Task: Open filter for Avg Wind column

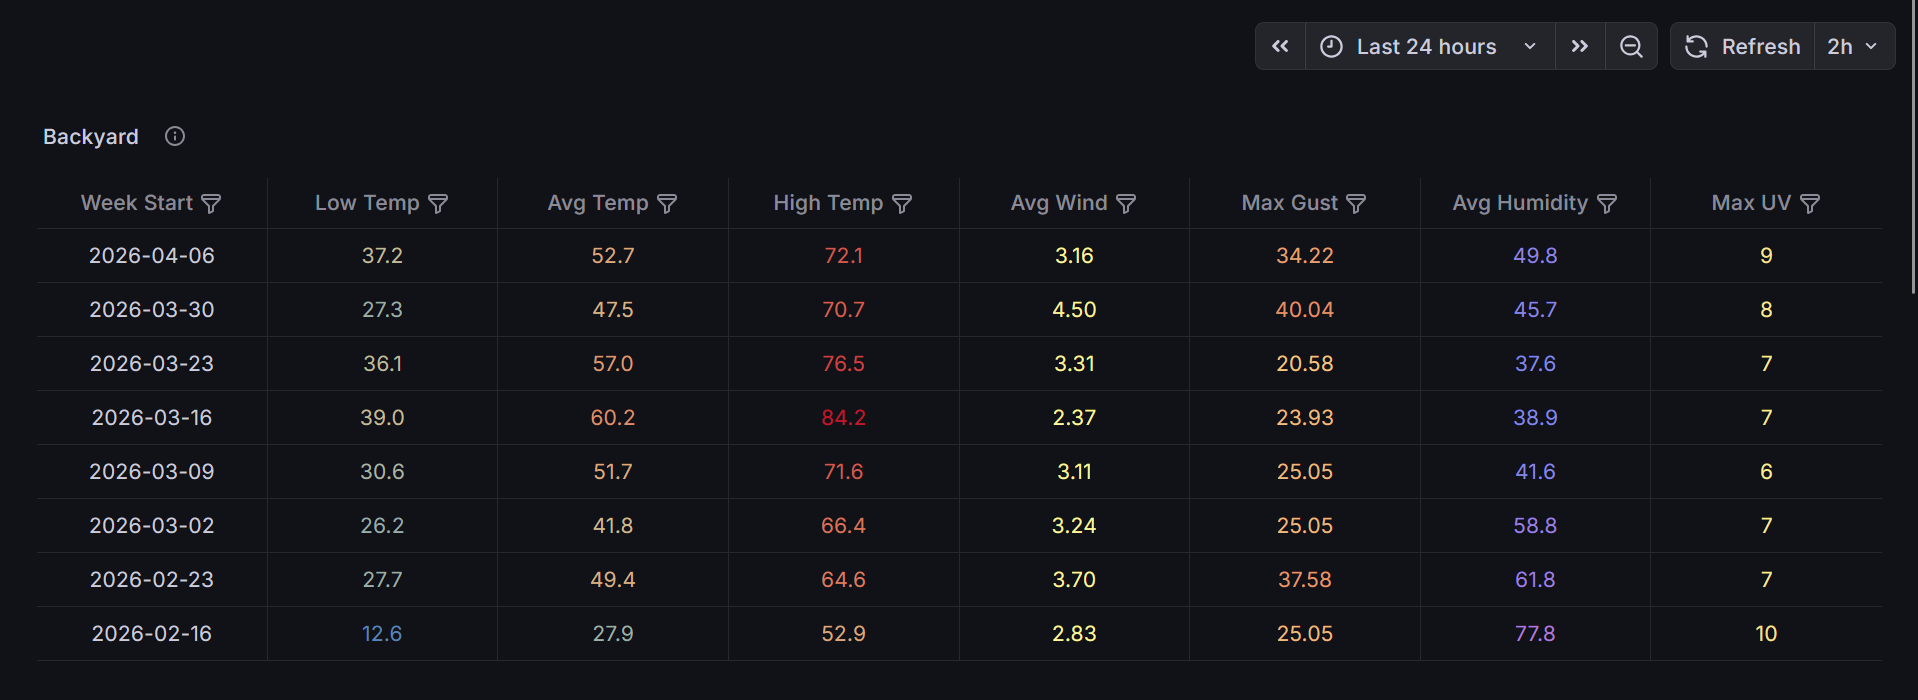Action: click(x=1126, y=204)
